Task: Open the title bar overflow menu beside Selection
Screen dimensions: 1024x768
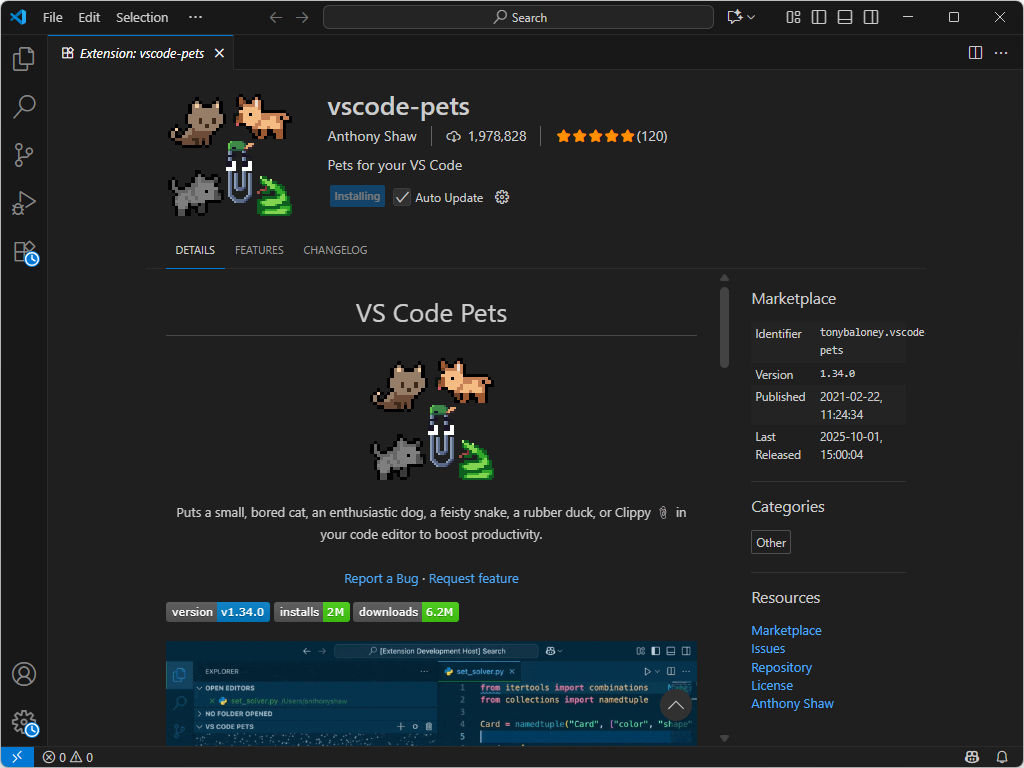Action: tap(196, 17)
